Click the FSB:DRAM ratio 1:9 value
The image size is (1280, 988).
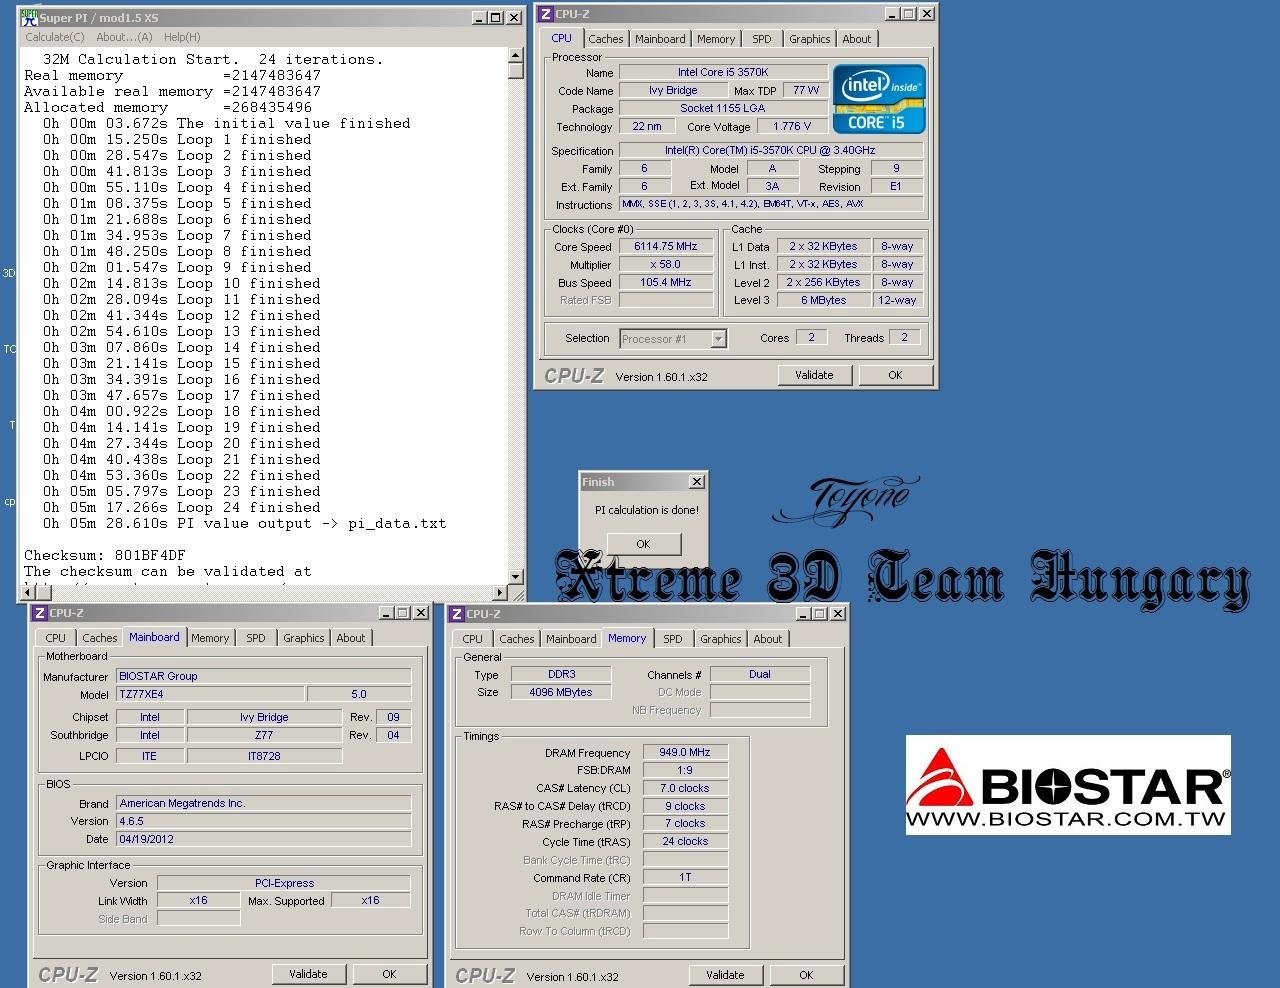(685, 770)
